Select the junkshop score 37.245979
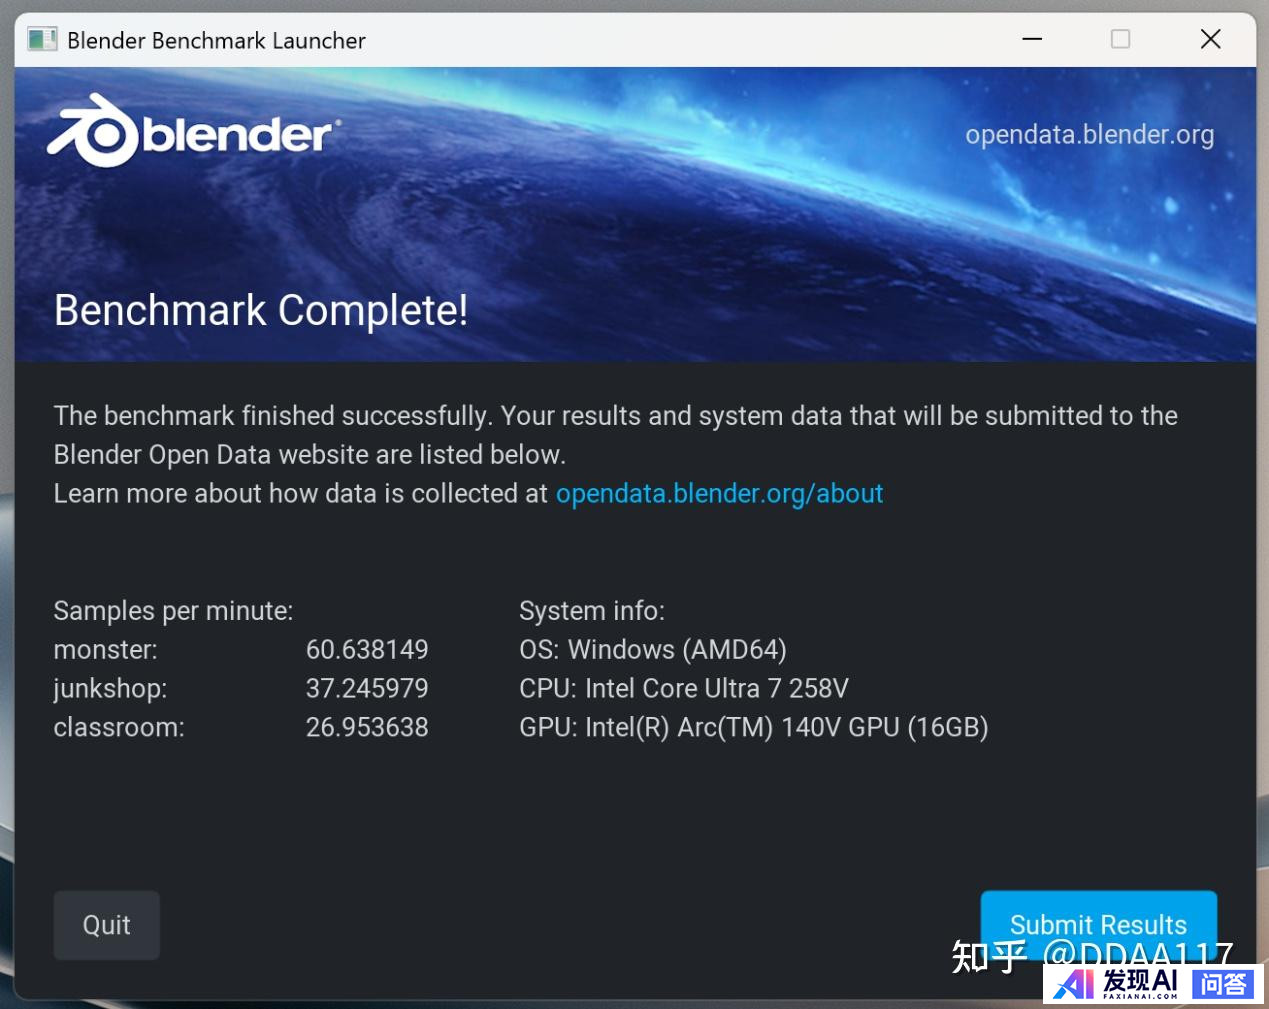Viewport: 1269px width, 1009px height. pos(367,689)
